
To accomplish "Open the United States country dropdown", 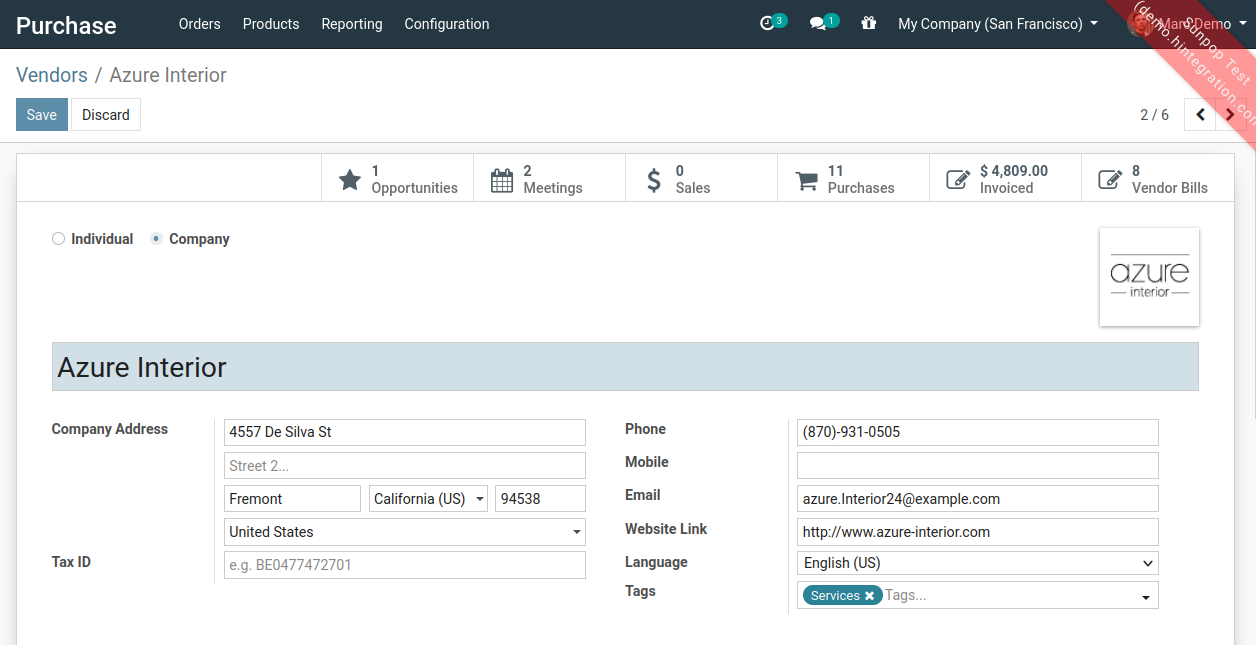I will pos(405,532).
